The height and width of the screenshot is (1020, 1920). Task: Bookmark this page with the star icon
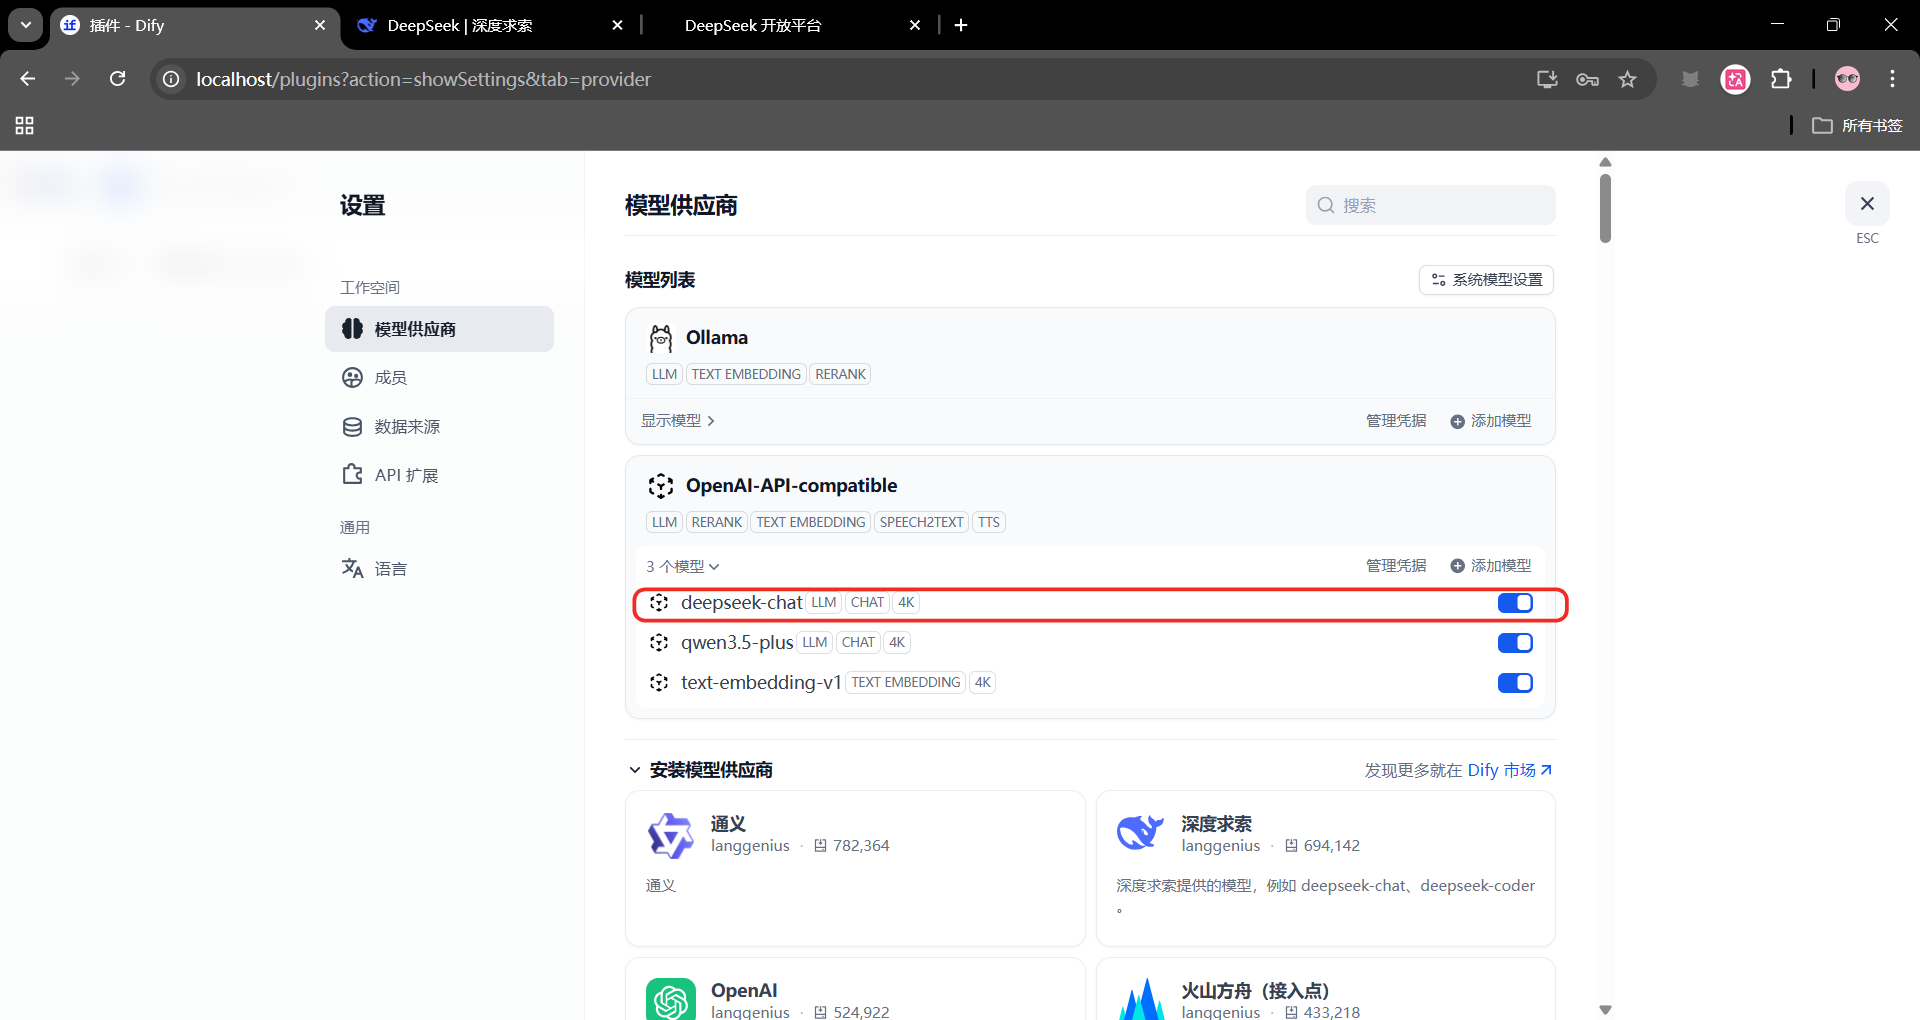pyautogui.click(x=1628, y=79)
